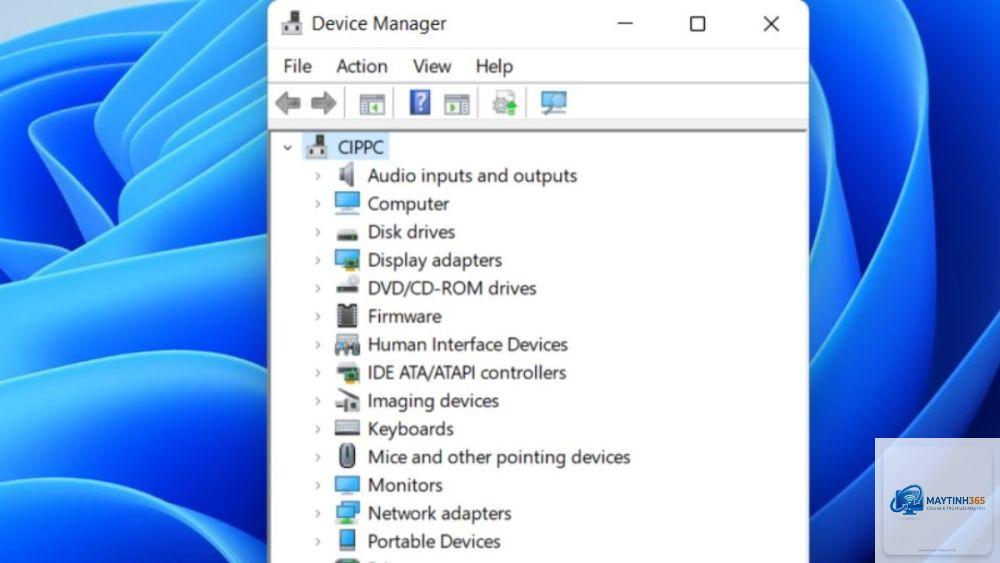Click the Computer category monitor icon
The width and height of the screenshot is (1000, 563).
click(x=347, y=203)
